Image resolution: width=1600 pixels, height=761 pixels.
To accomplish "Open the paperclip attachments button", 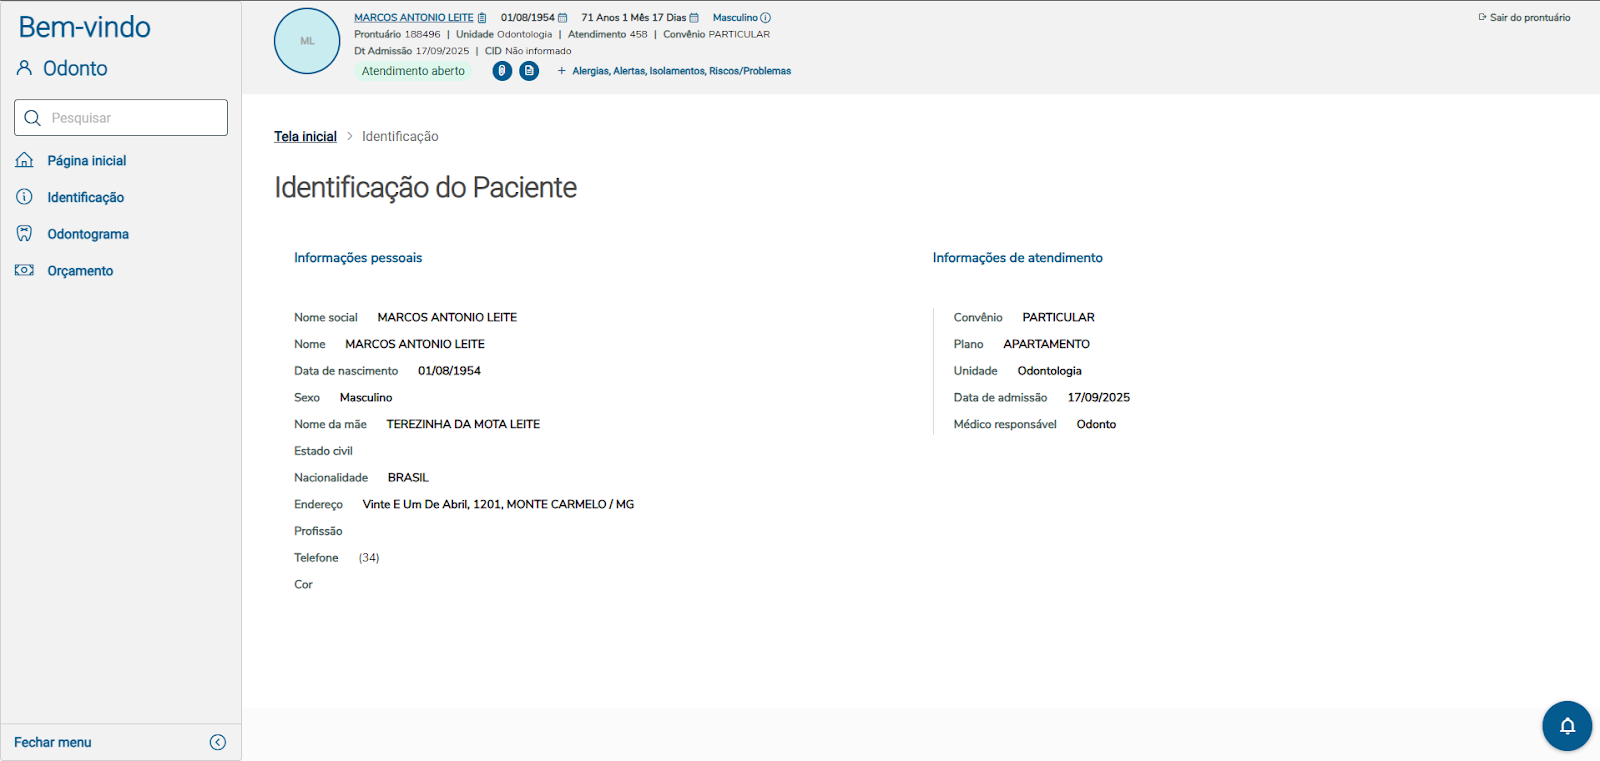I will coord(502,71).
